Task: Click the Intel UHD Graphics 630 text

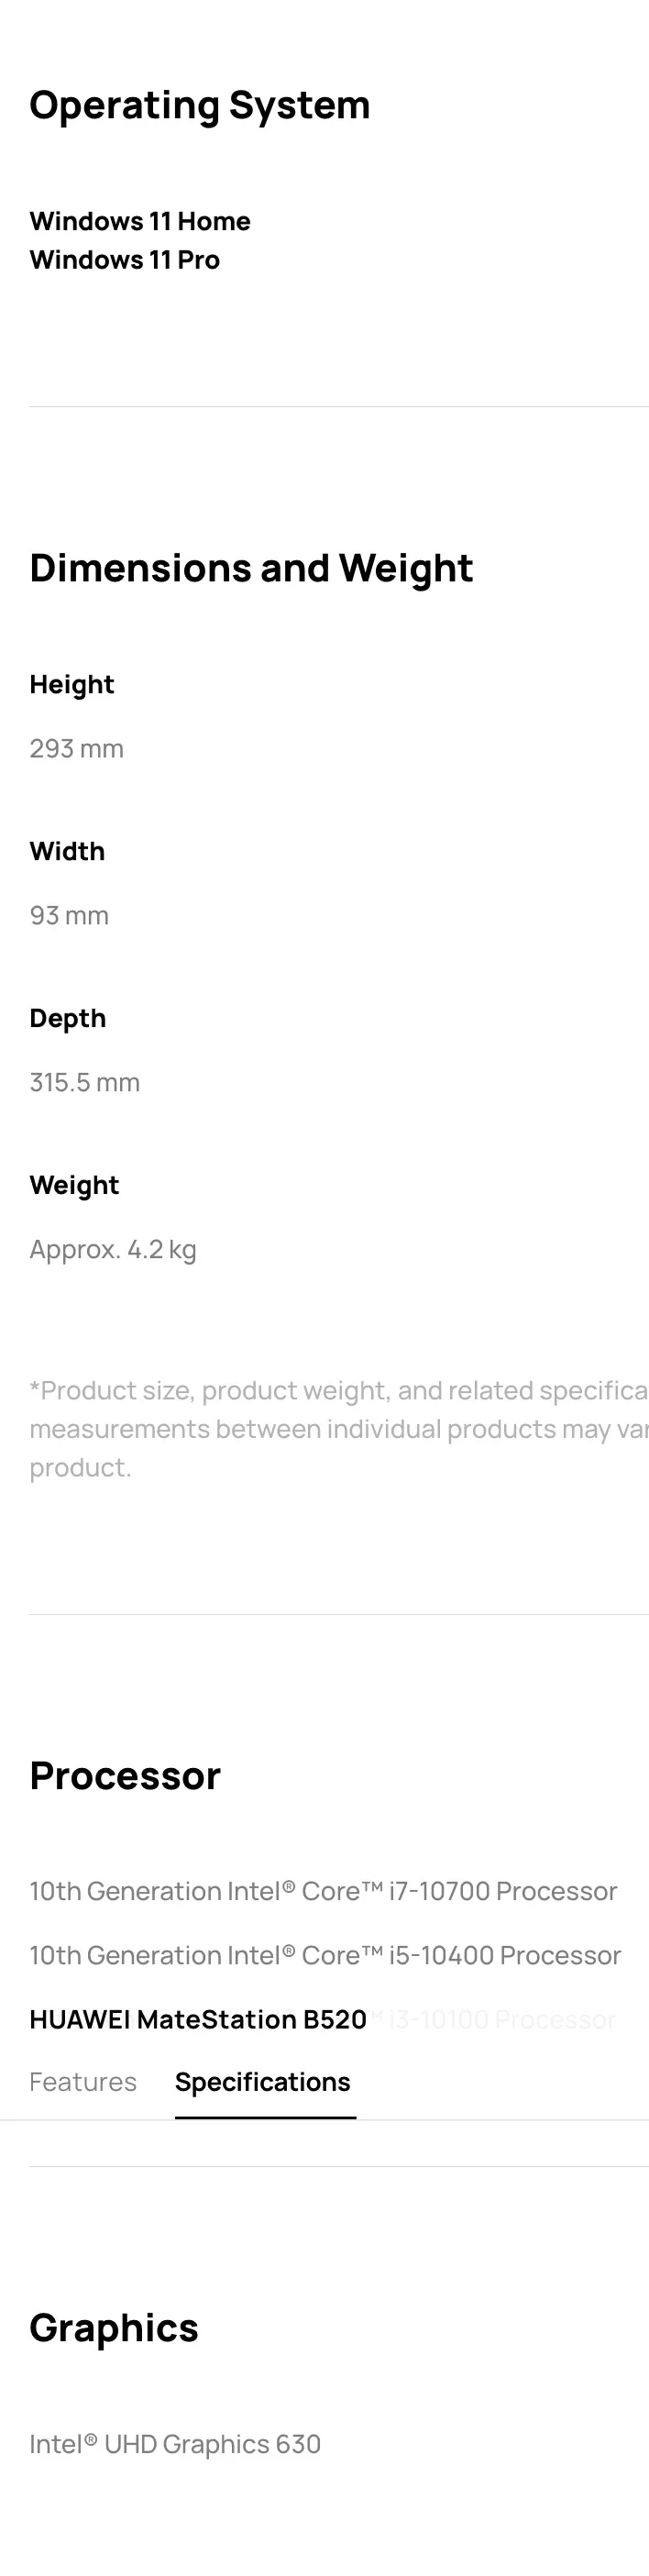Action: point(175,2444)
